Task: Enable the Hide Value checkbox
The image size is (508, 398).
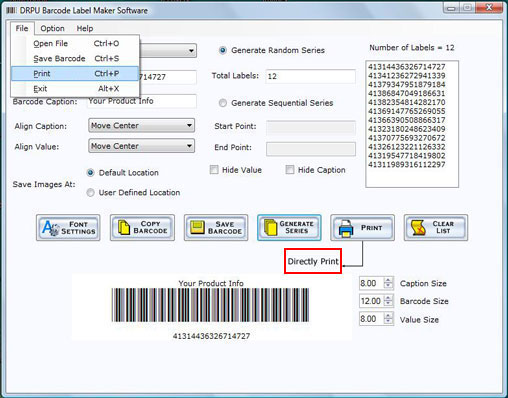Action: tap(214, 170)
